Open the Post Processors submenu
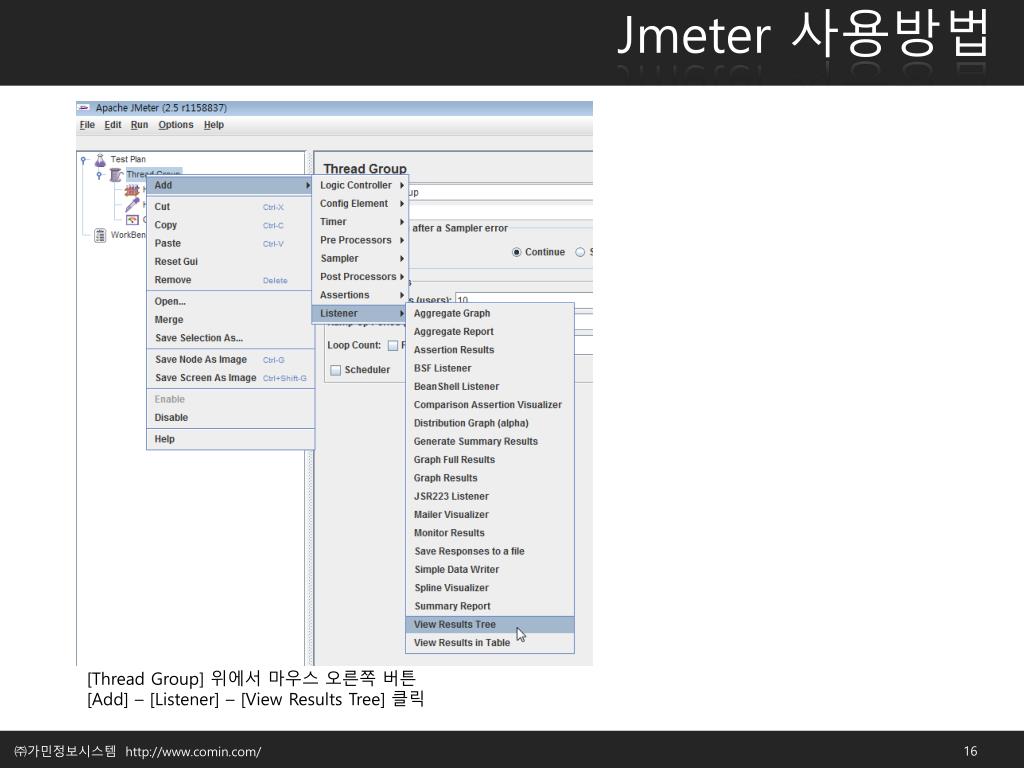 point(360,277)
